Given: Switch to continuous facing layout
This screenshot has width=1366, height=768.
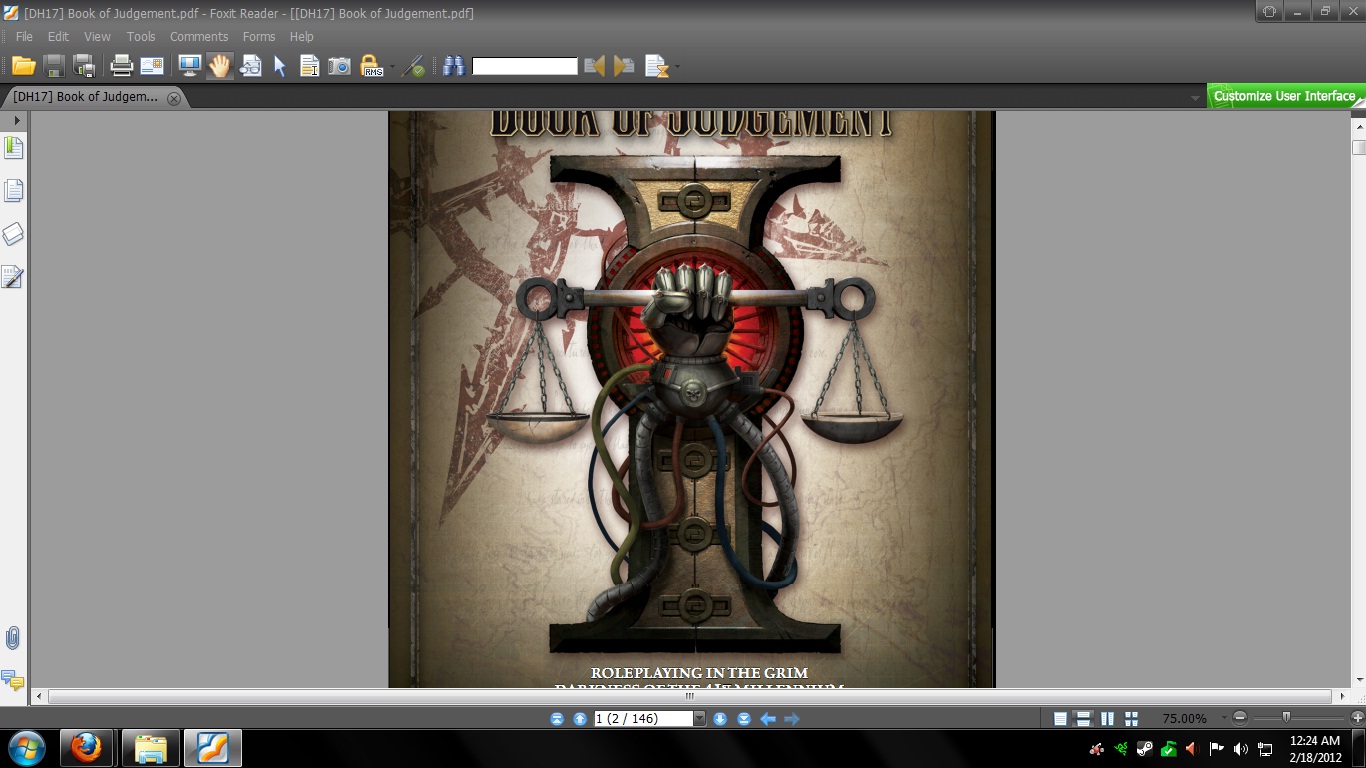Looking at the screenshot, I should 1131,718.
